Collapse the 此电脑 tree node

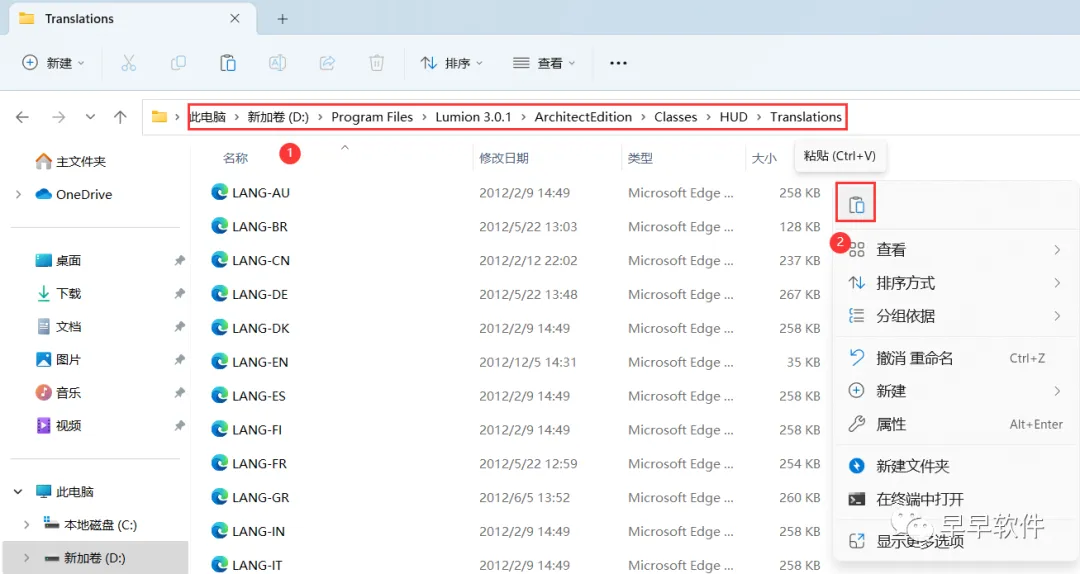19,491
